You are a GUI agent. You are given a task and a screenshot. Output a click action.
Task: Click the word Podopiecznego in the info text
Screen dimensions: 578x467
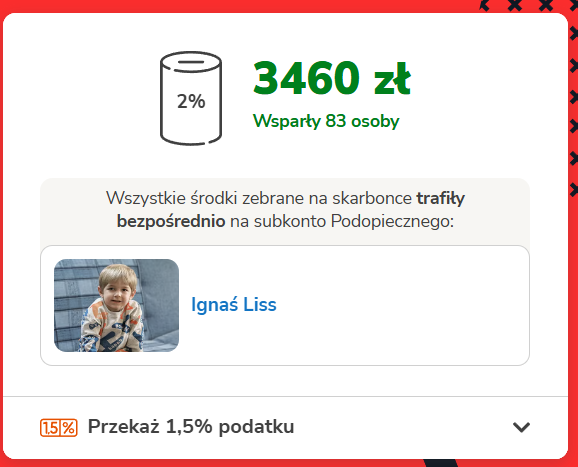click(392, 222)
